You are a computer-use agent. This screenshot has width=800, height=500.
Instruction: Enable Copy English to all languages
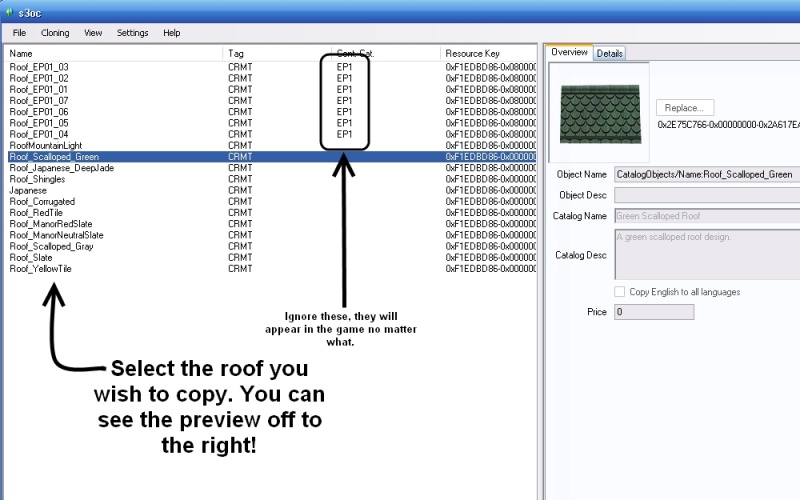620,292
